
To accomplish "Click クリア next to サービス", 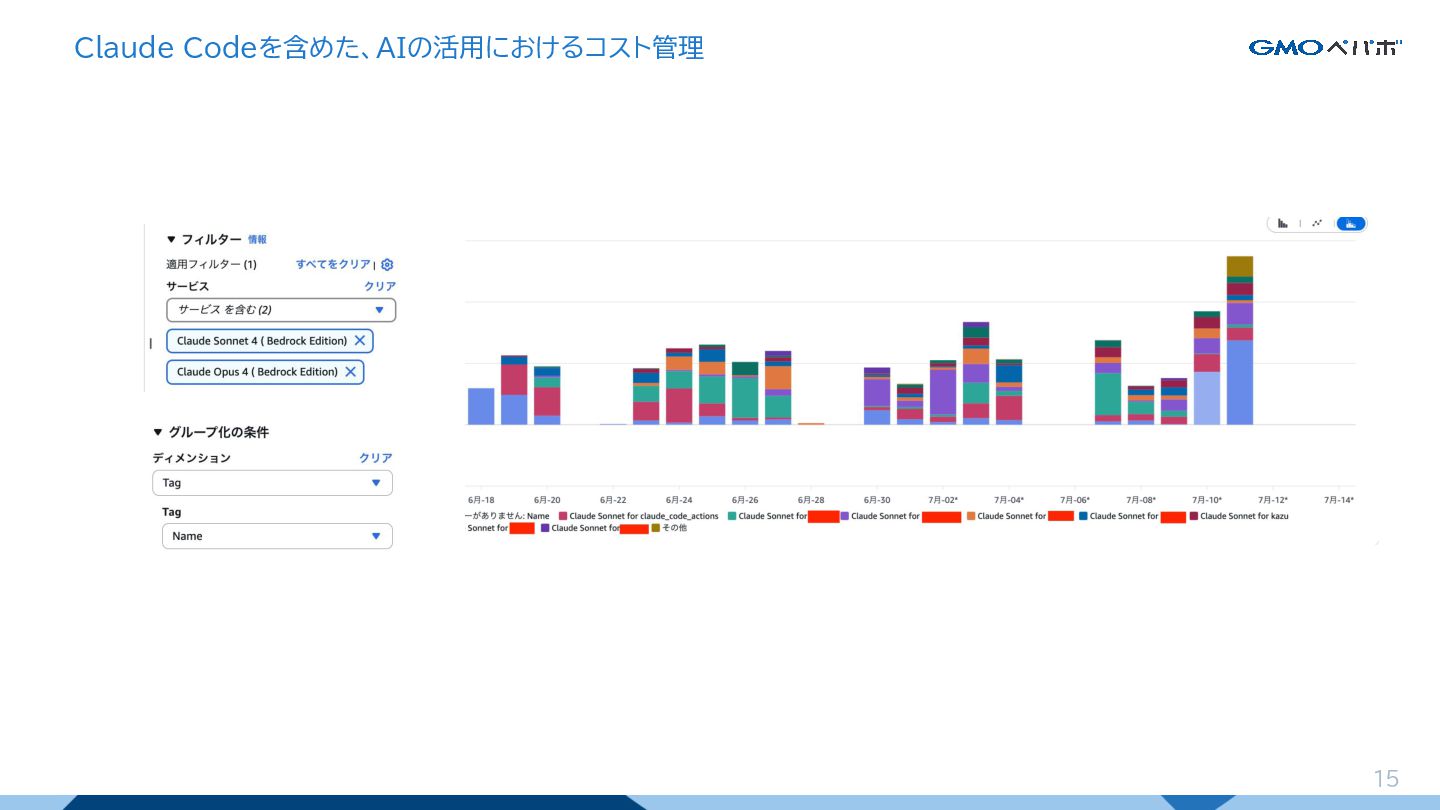I will tap(380, 287).
